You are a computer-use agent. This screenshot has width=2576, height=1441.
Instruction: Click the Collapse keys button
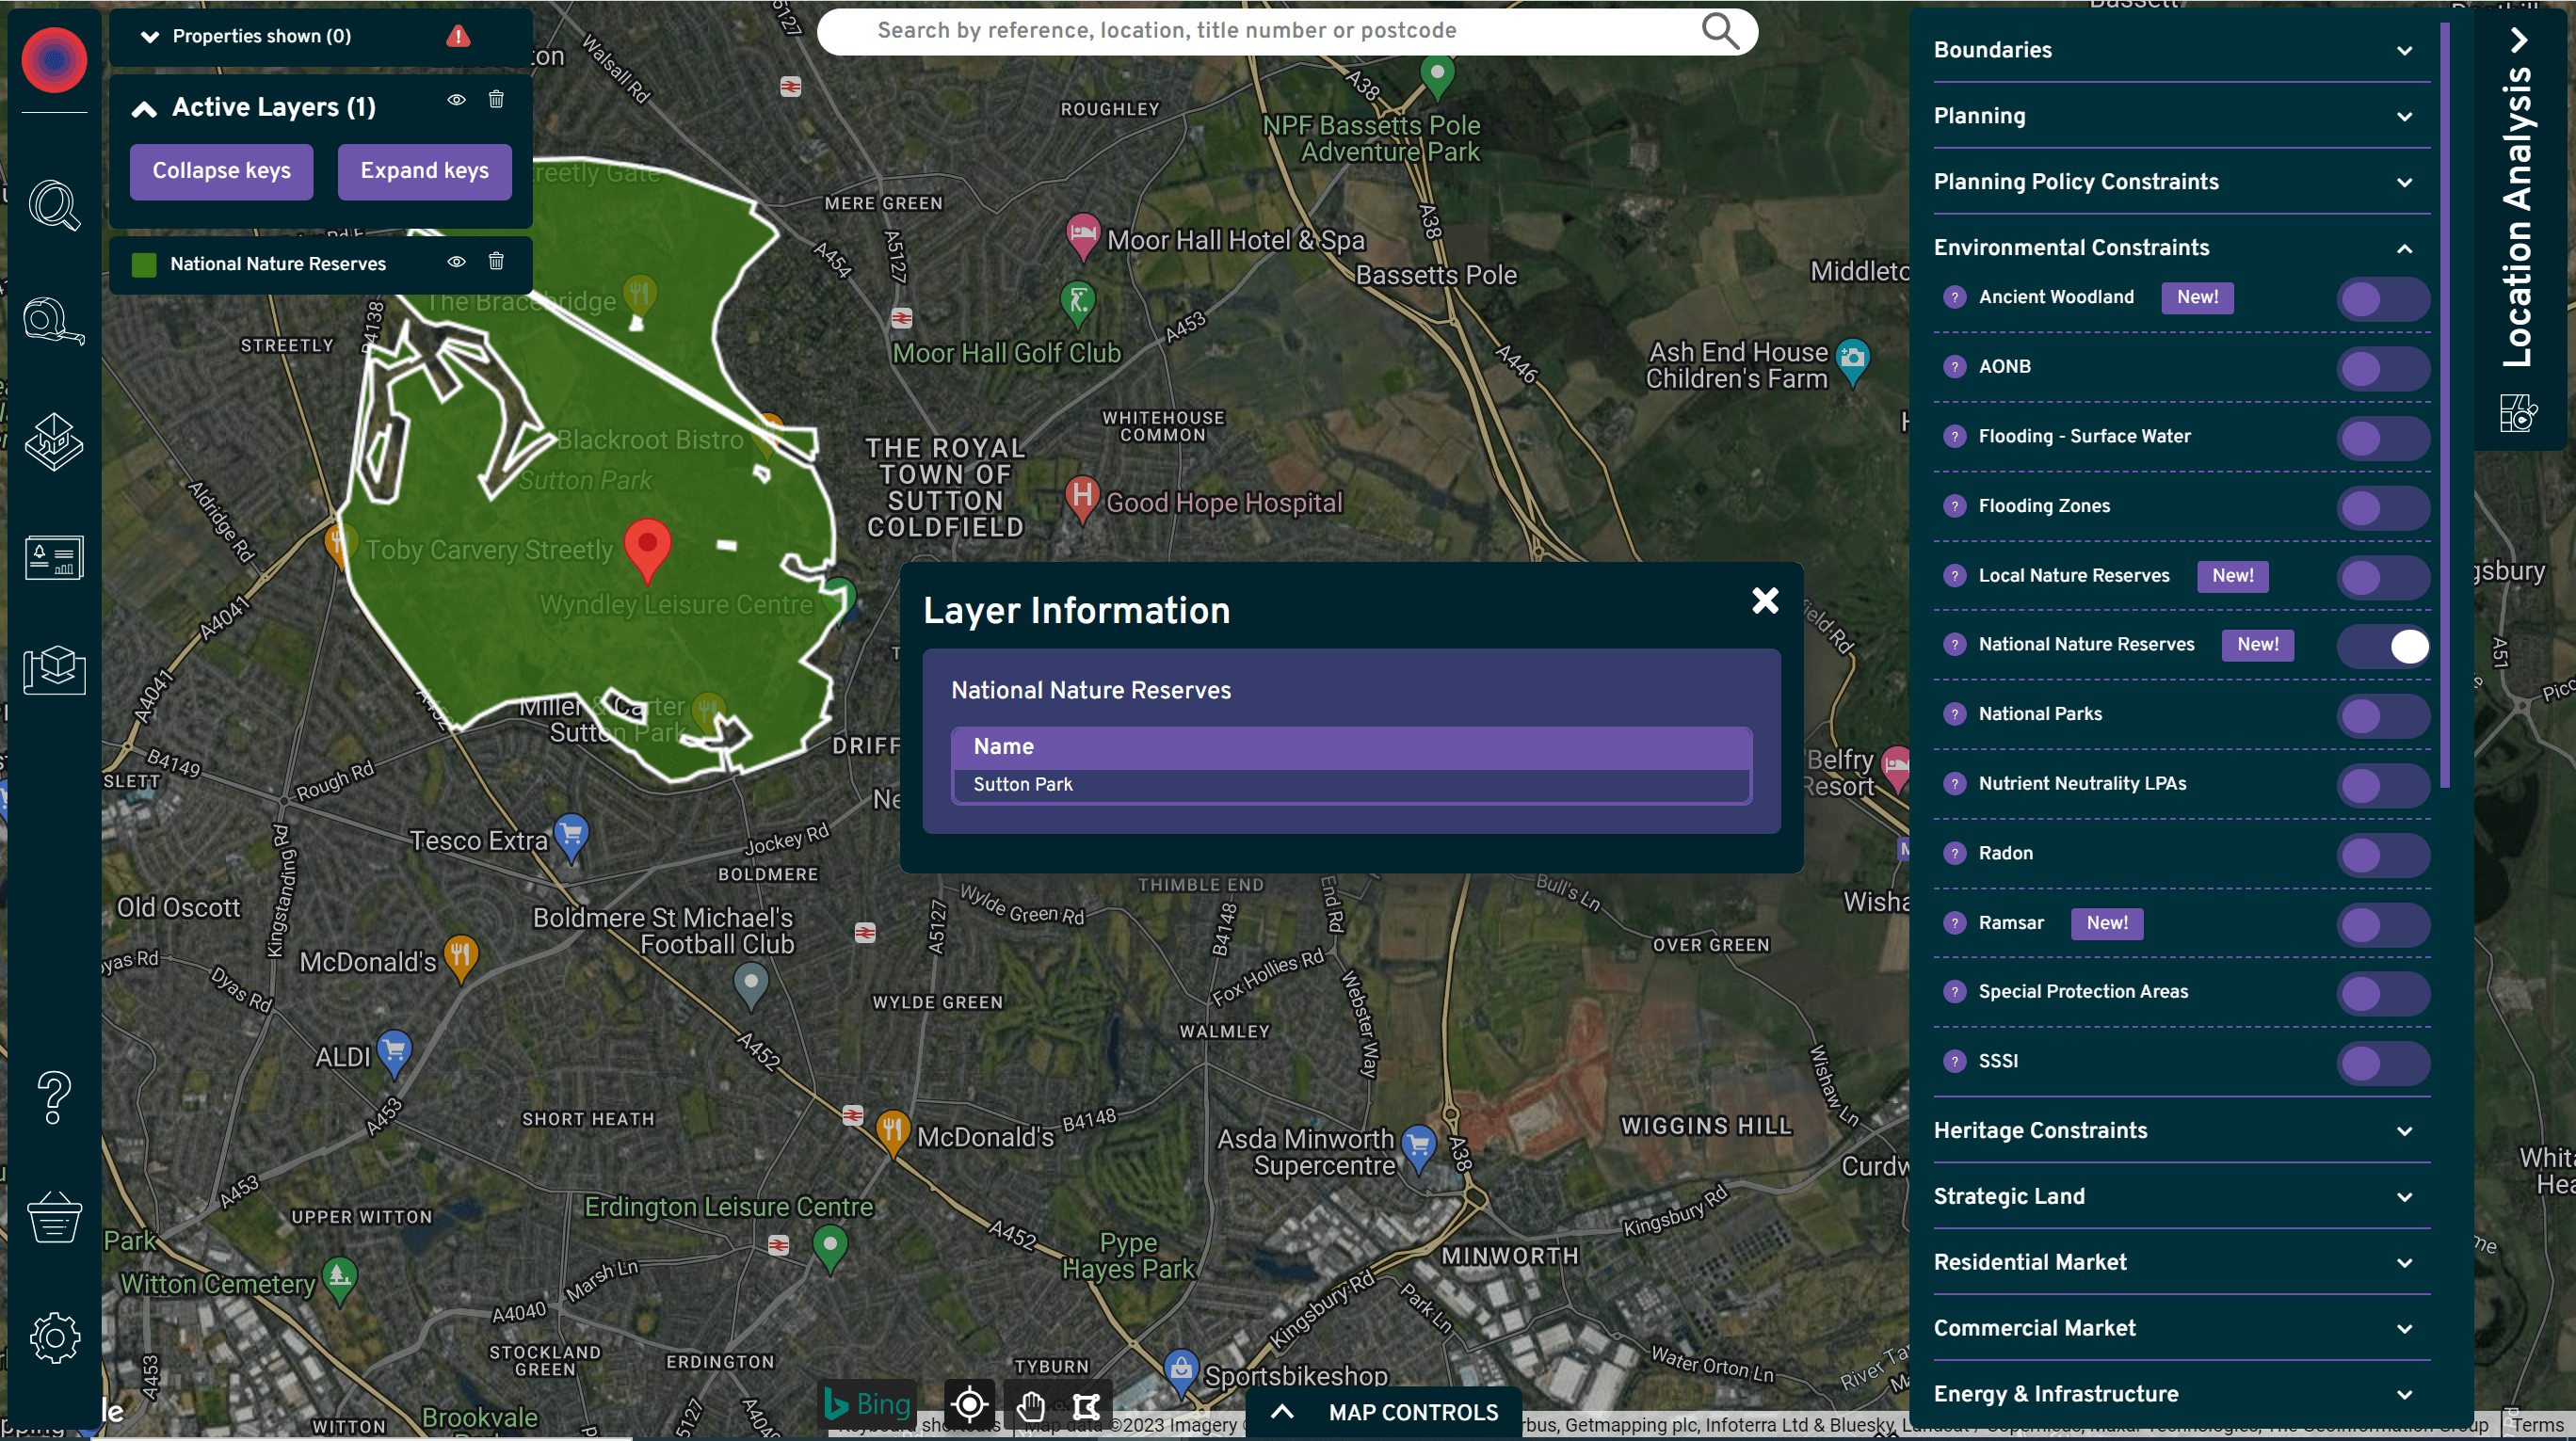217,169
